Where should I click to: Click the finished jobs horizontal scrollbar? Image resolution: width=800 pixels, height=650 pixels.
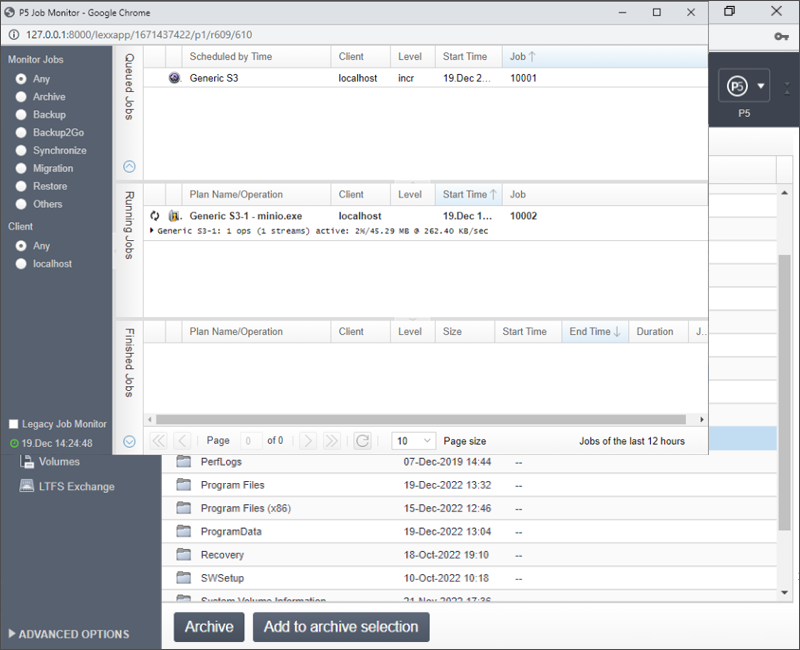[x=420, y=419]
